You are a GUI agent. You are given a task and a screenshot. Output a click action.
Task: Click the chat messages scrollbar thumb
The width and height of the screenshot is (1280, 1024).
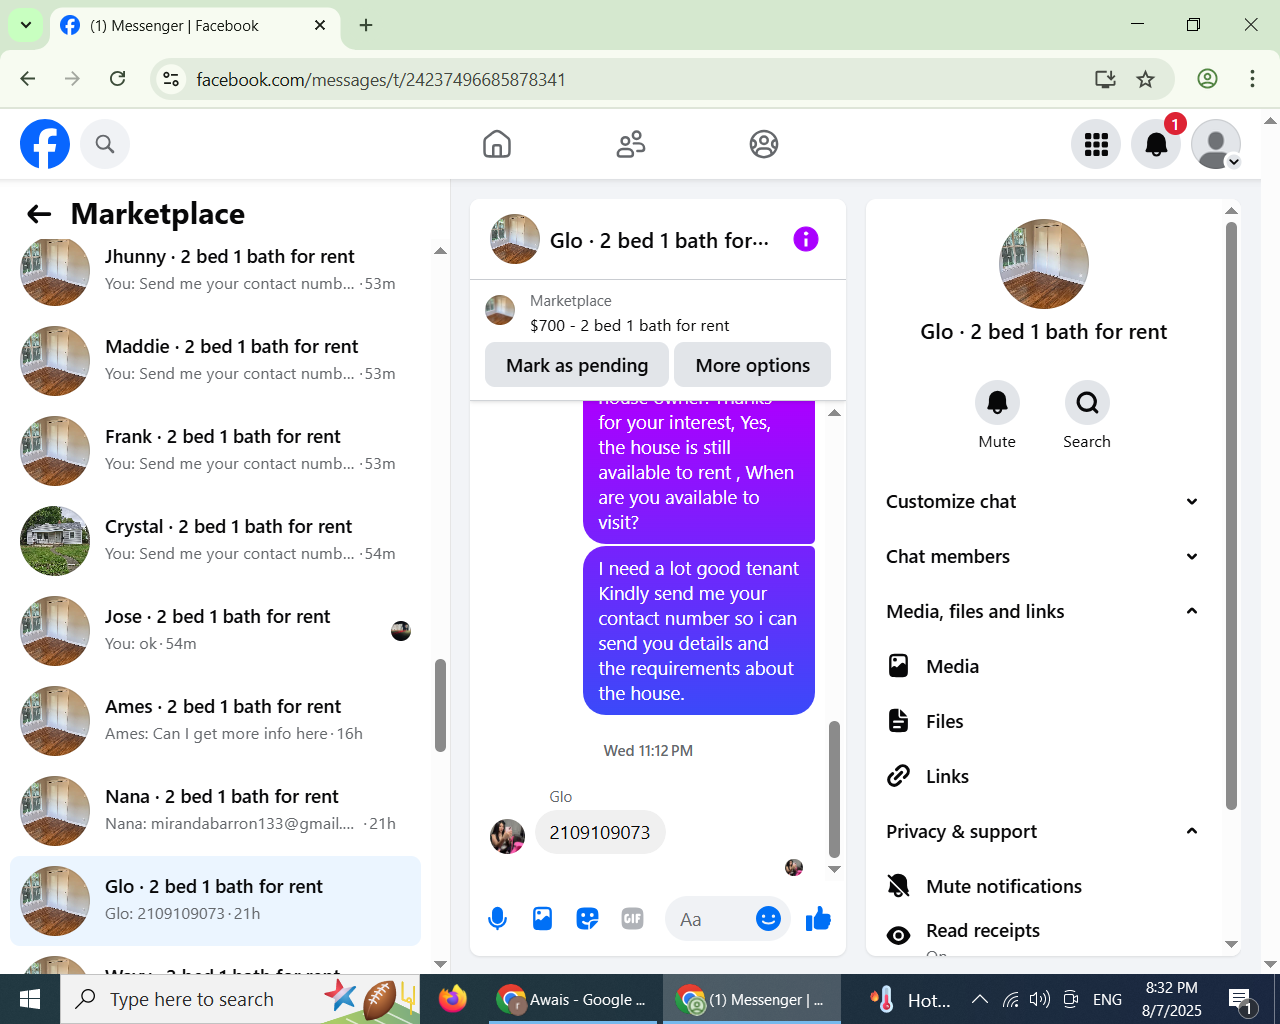click(834, 790)
